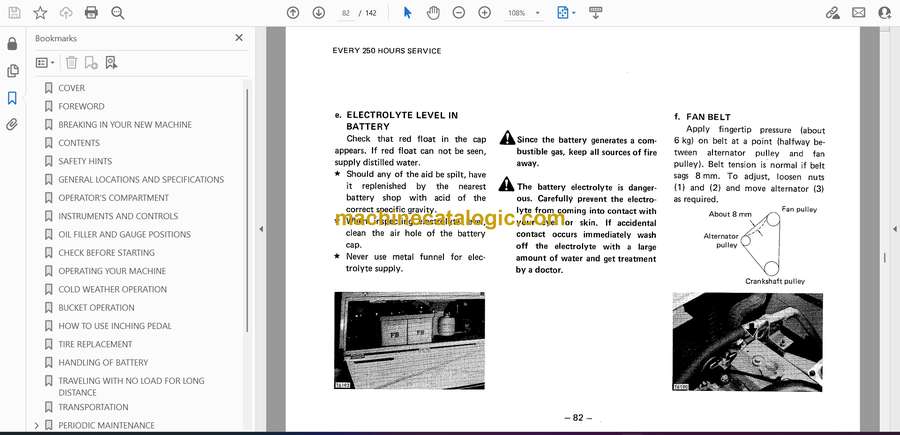Open INSTRUMENTS AND CONTROLS bookmark

118,216
